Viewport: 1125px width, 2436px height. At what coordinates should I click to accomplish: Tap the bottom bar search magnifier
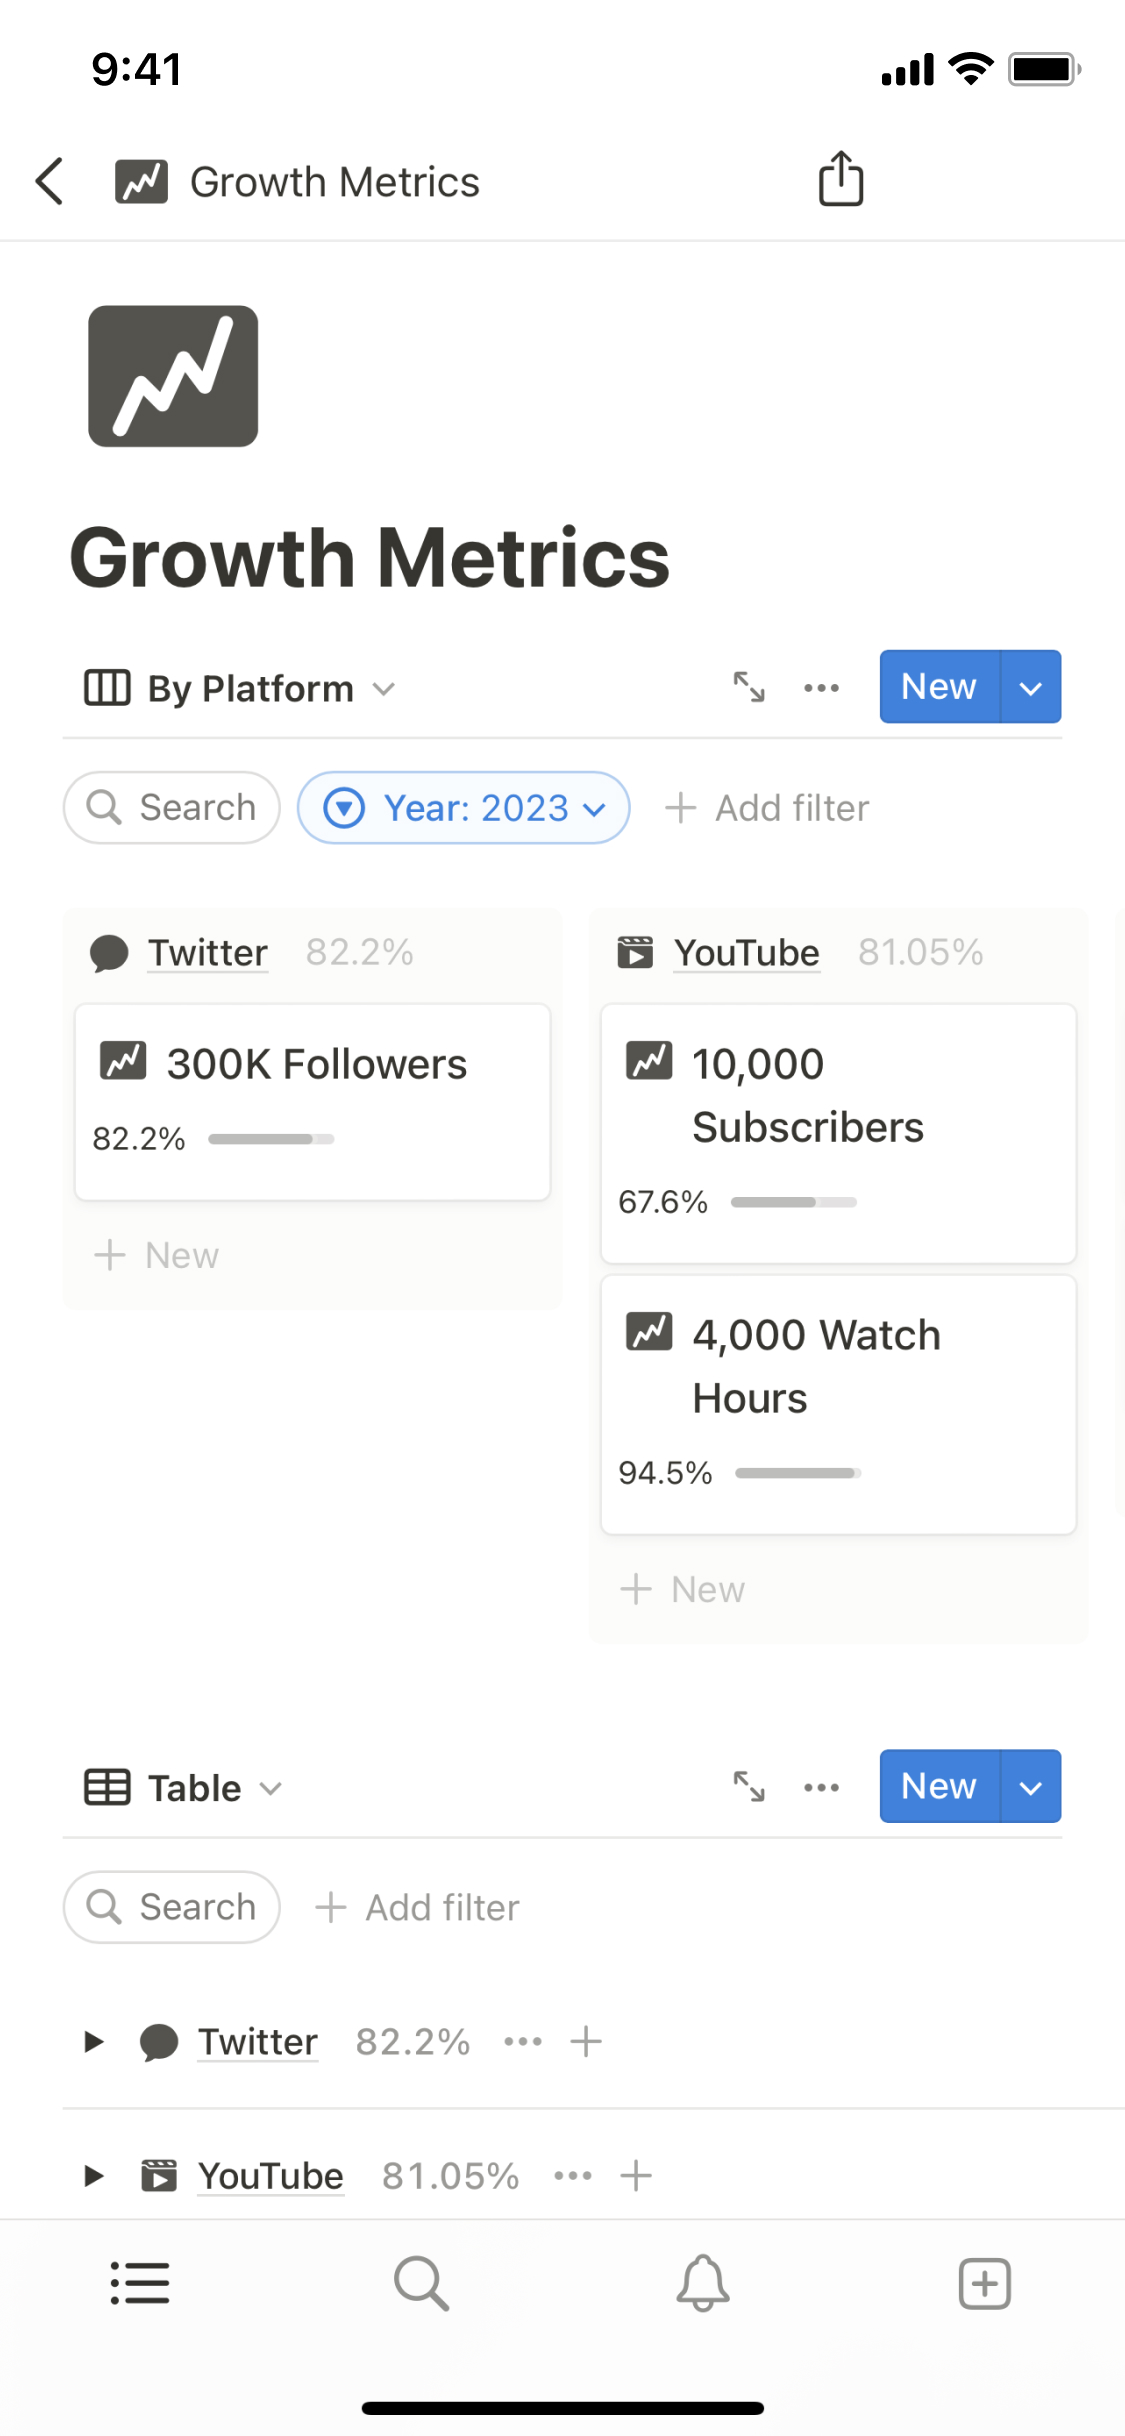(421, 2283)
